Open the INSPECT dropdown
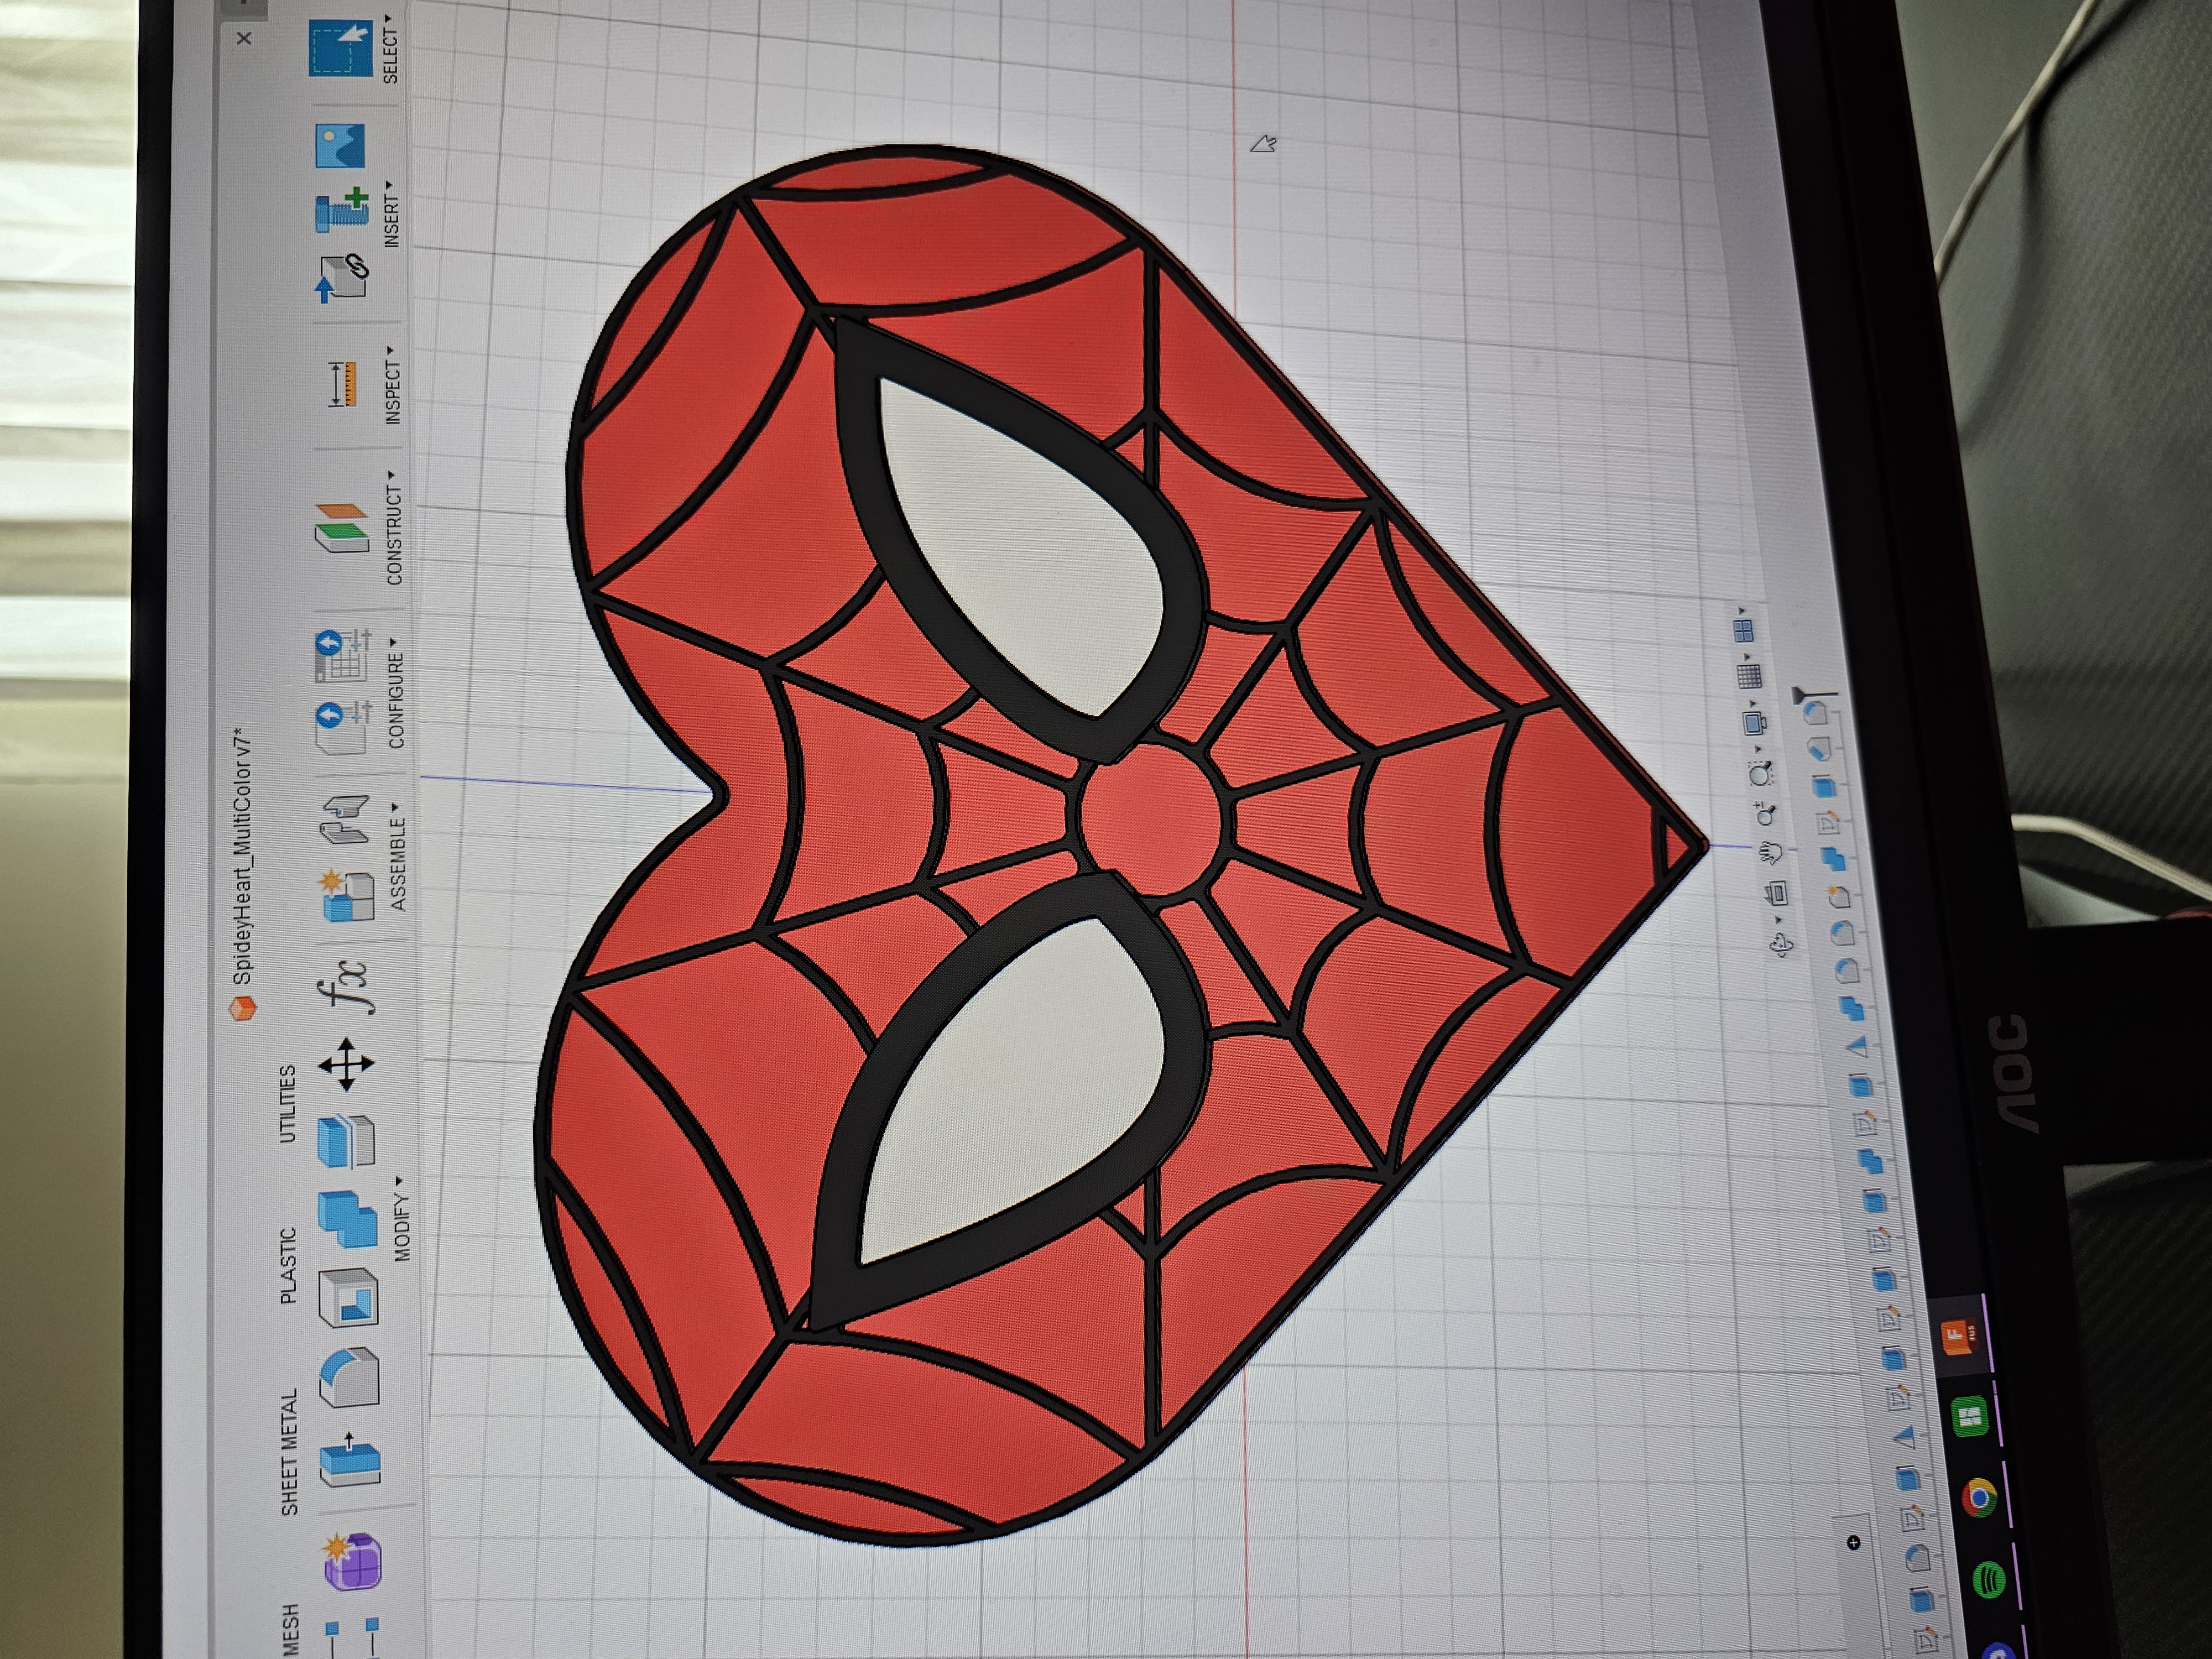 [x=393, y=384]
